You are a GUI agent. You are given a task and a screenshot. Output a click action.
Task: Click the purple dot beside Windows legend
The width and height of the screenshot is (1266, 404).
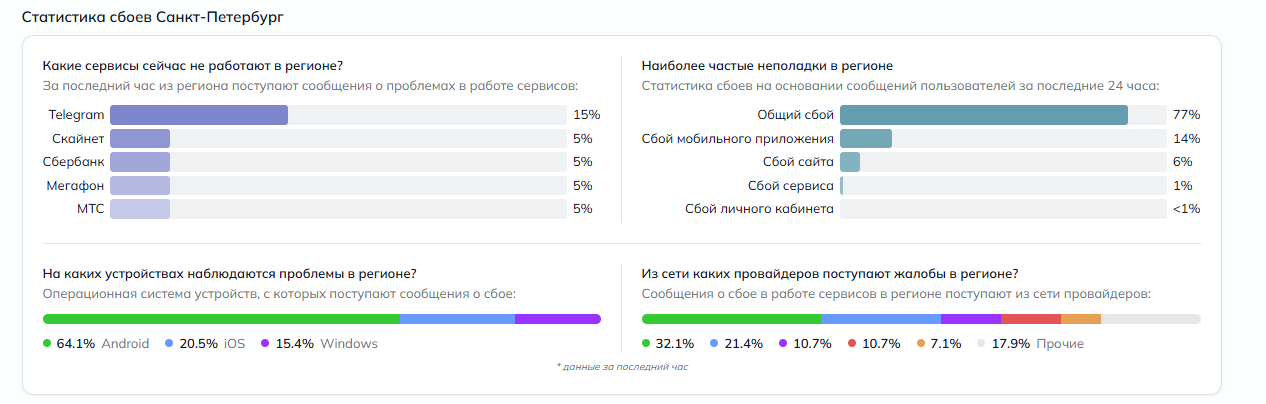[265, 343]
